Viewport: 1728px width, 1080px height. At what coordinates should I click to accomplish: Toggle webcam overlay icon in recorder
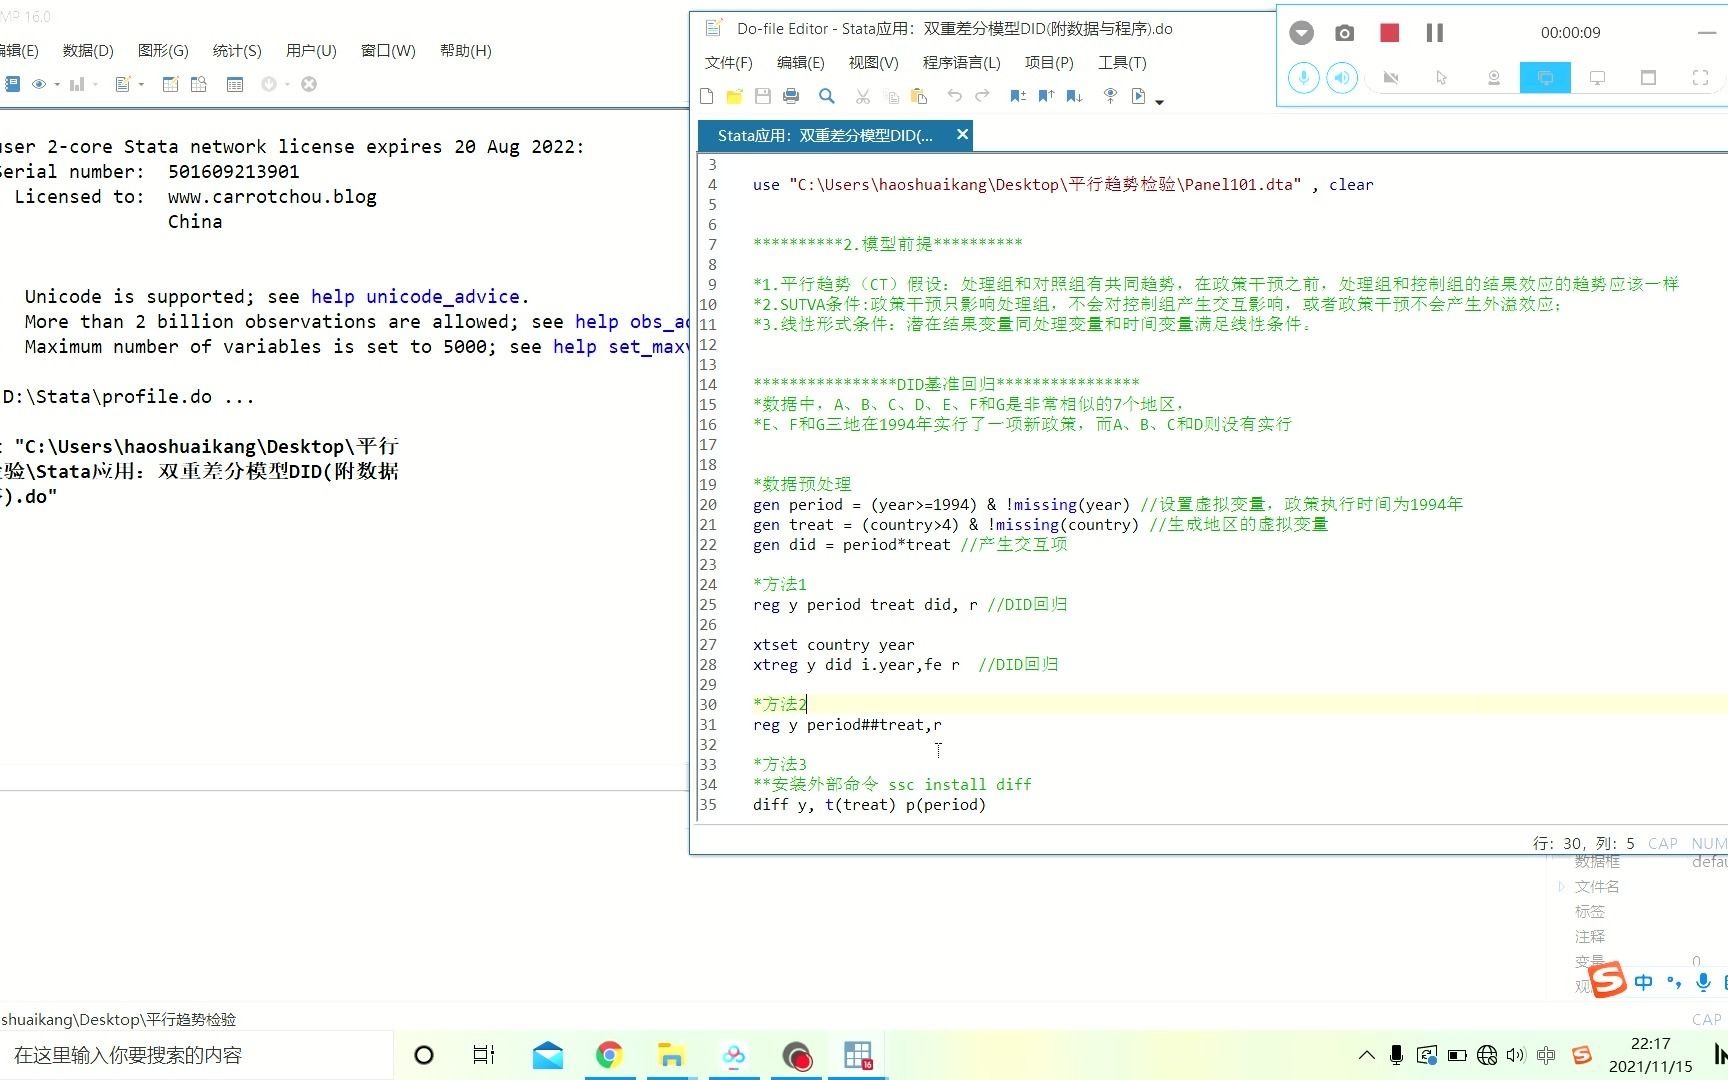(1494, 78)
